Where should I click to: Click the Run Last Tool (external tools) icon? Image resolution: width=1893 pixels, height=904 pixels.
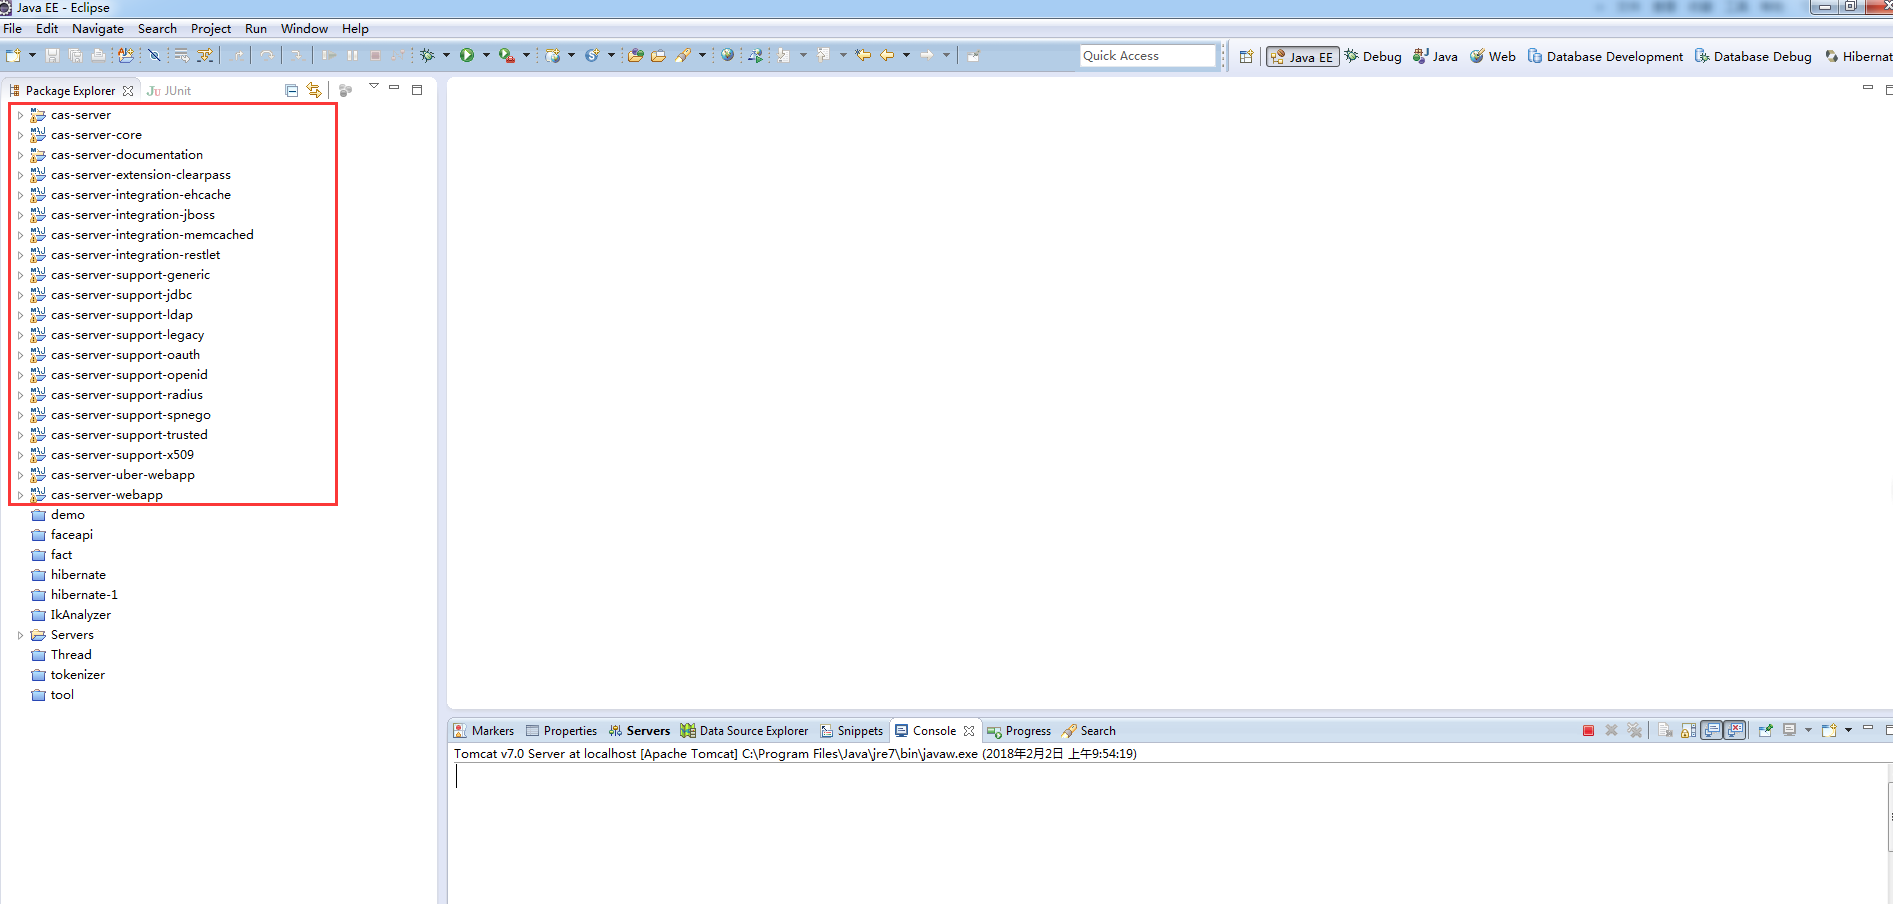[x=507, y=55]
